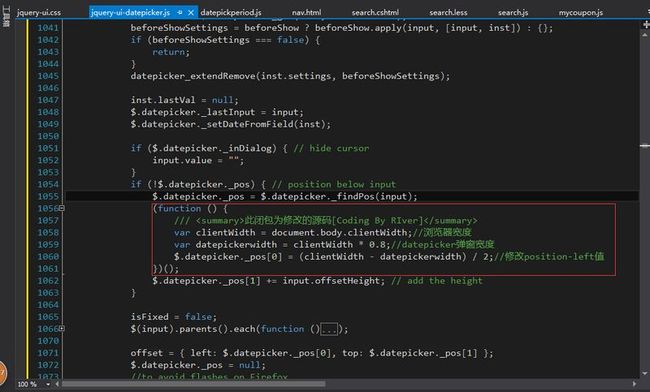Screen dimensions: 650x392
Task: Click the '[Coding By RIver]' summary comment
Action: coord(380,221)
